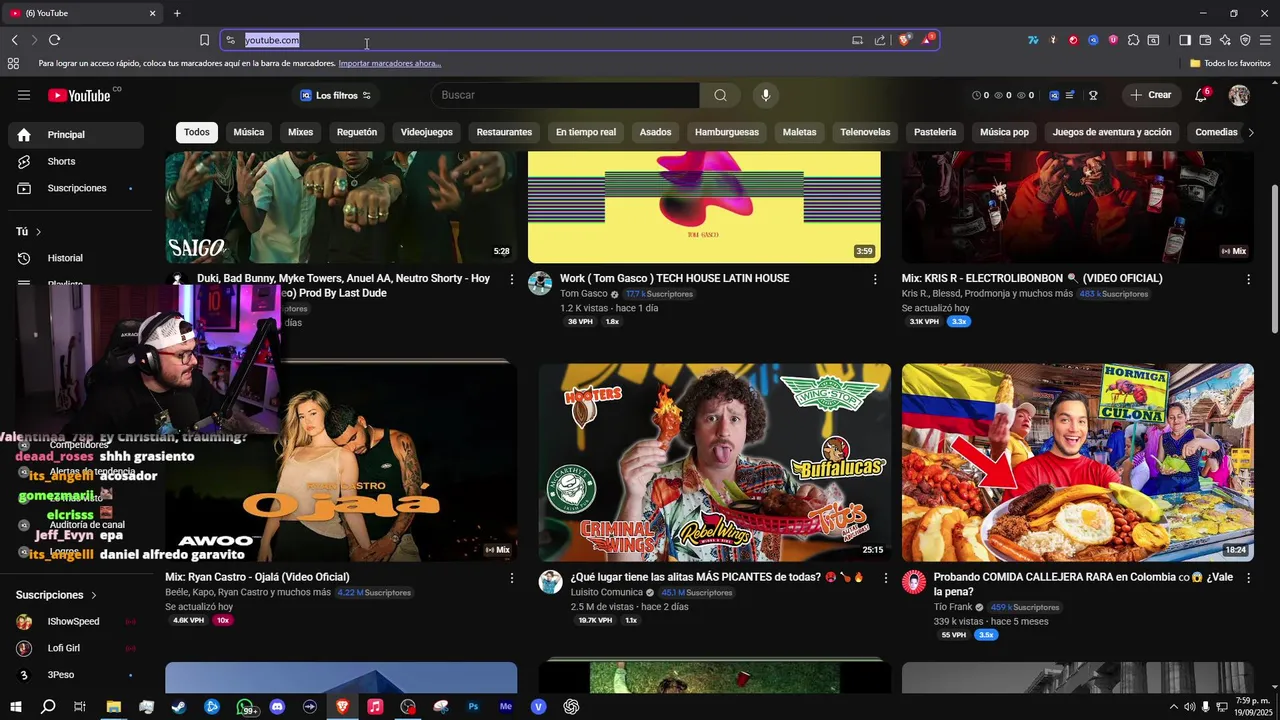Screen dimensions: 1280x720
Task: Open options menu for alitas MÁS PICANTES video
Action: point(885,577)
